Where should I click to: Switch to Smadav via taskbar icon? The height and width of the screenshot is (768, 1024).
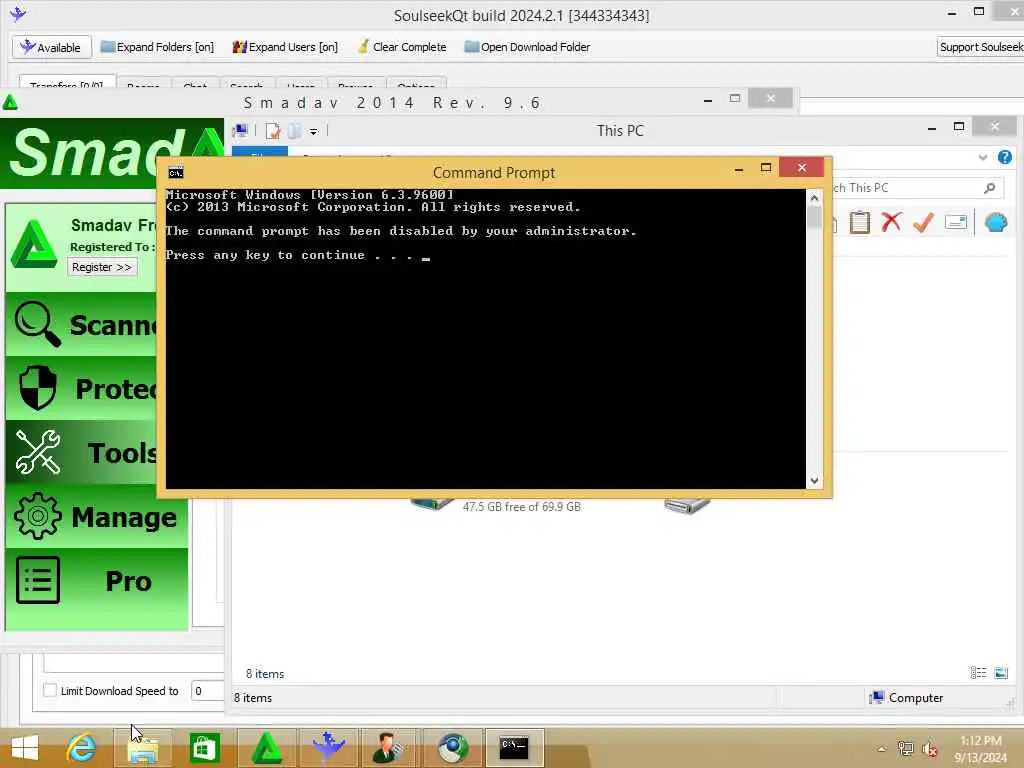[x=266, y=748]
